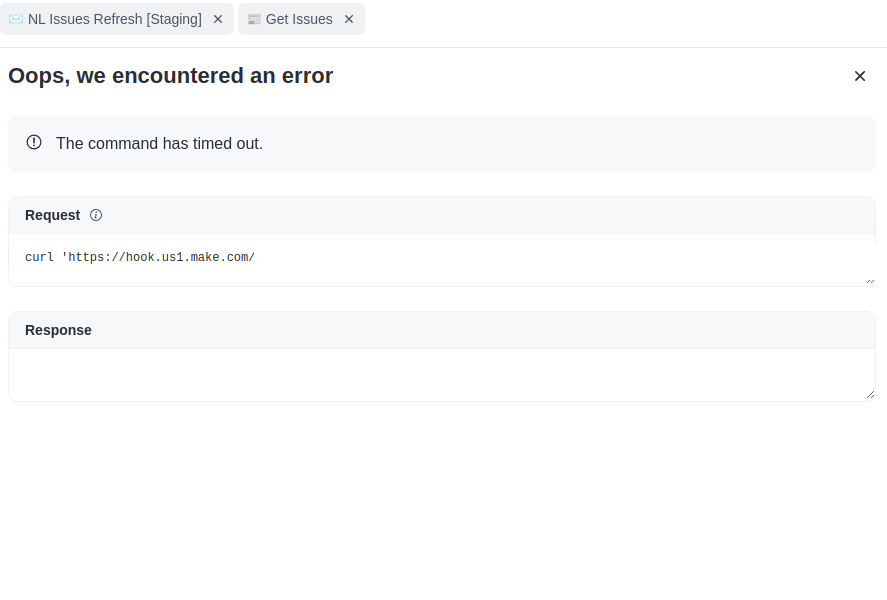Screen dimensions: 887x600
Task: Click the info icon next to Request
Action: (96, 215)
